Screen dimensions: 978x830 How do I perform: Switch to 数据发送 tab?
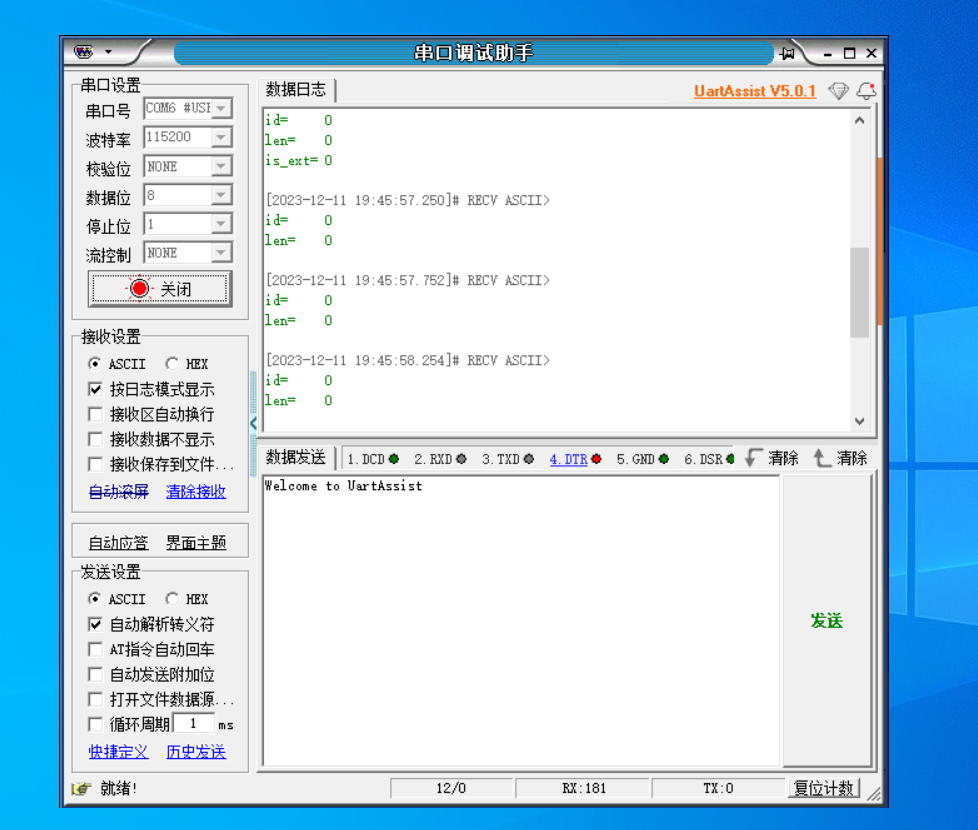click(296, 458)
